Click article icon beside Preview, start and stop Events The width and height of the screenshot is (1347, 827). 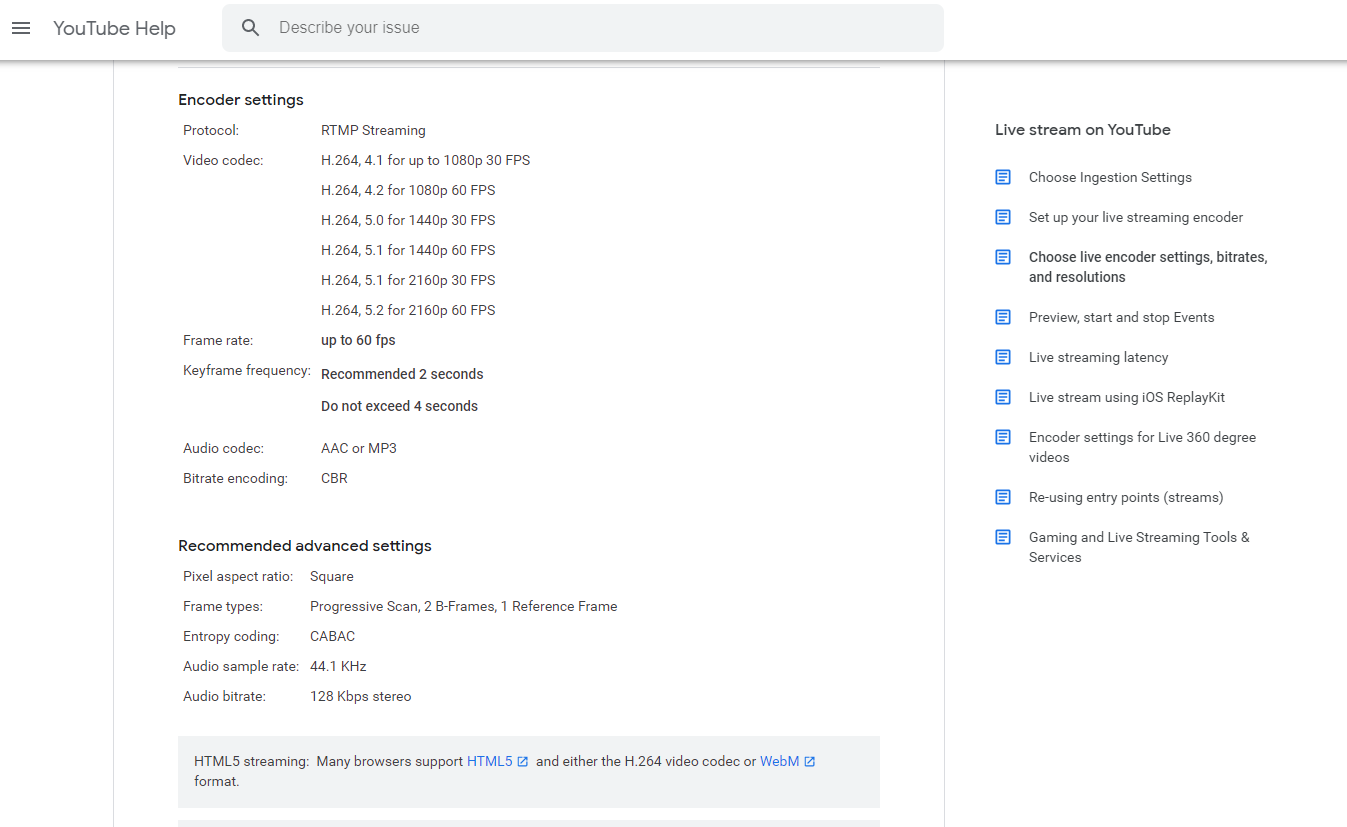(1003, 317)
